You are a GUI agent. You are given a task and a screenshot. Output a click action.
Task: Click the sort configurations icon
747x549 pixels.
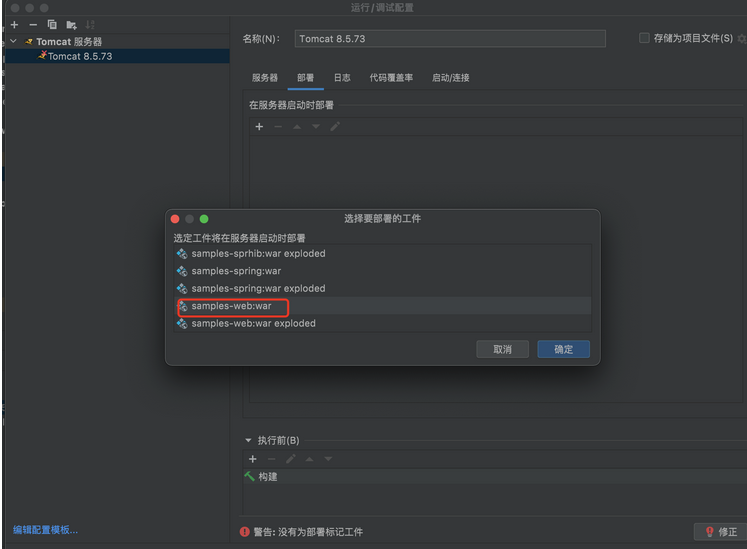pos(90,25)
